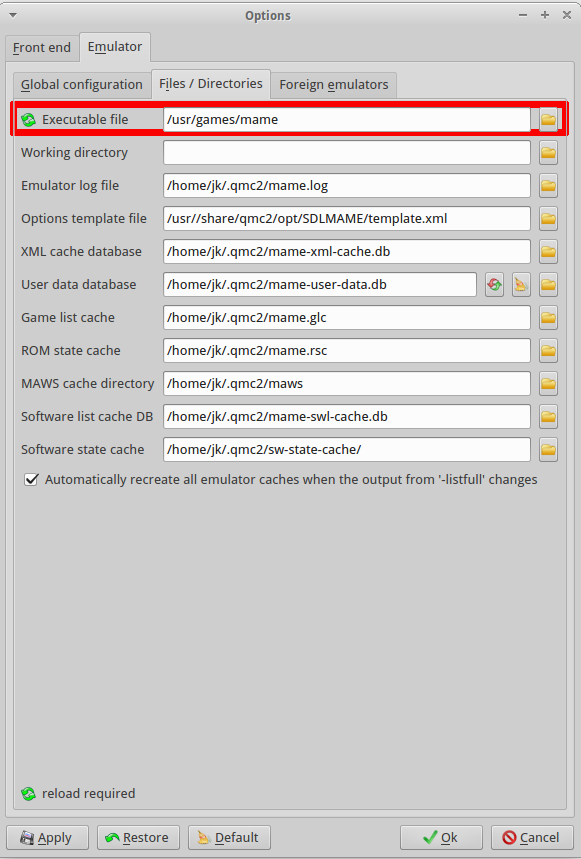Open the Global configuration tab
The height and width of the screenshot is (859, 581).
[82, 85]
